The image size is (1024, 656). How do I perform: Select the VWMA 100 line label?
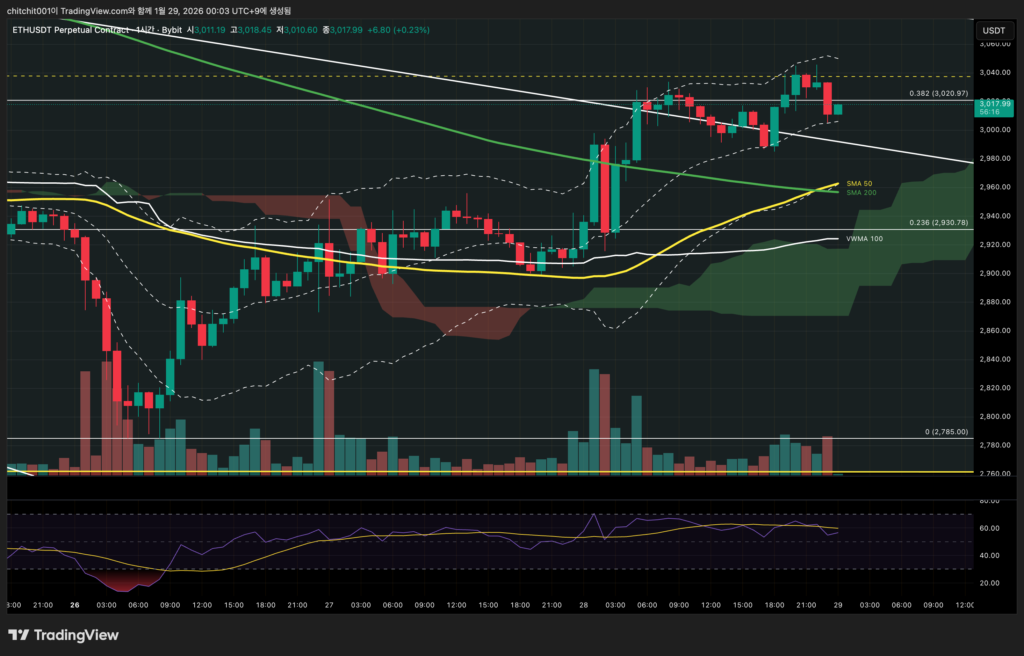865,239
